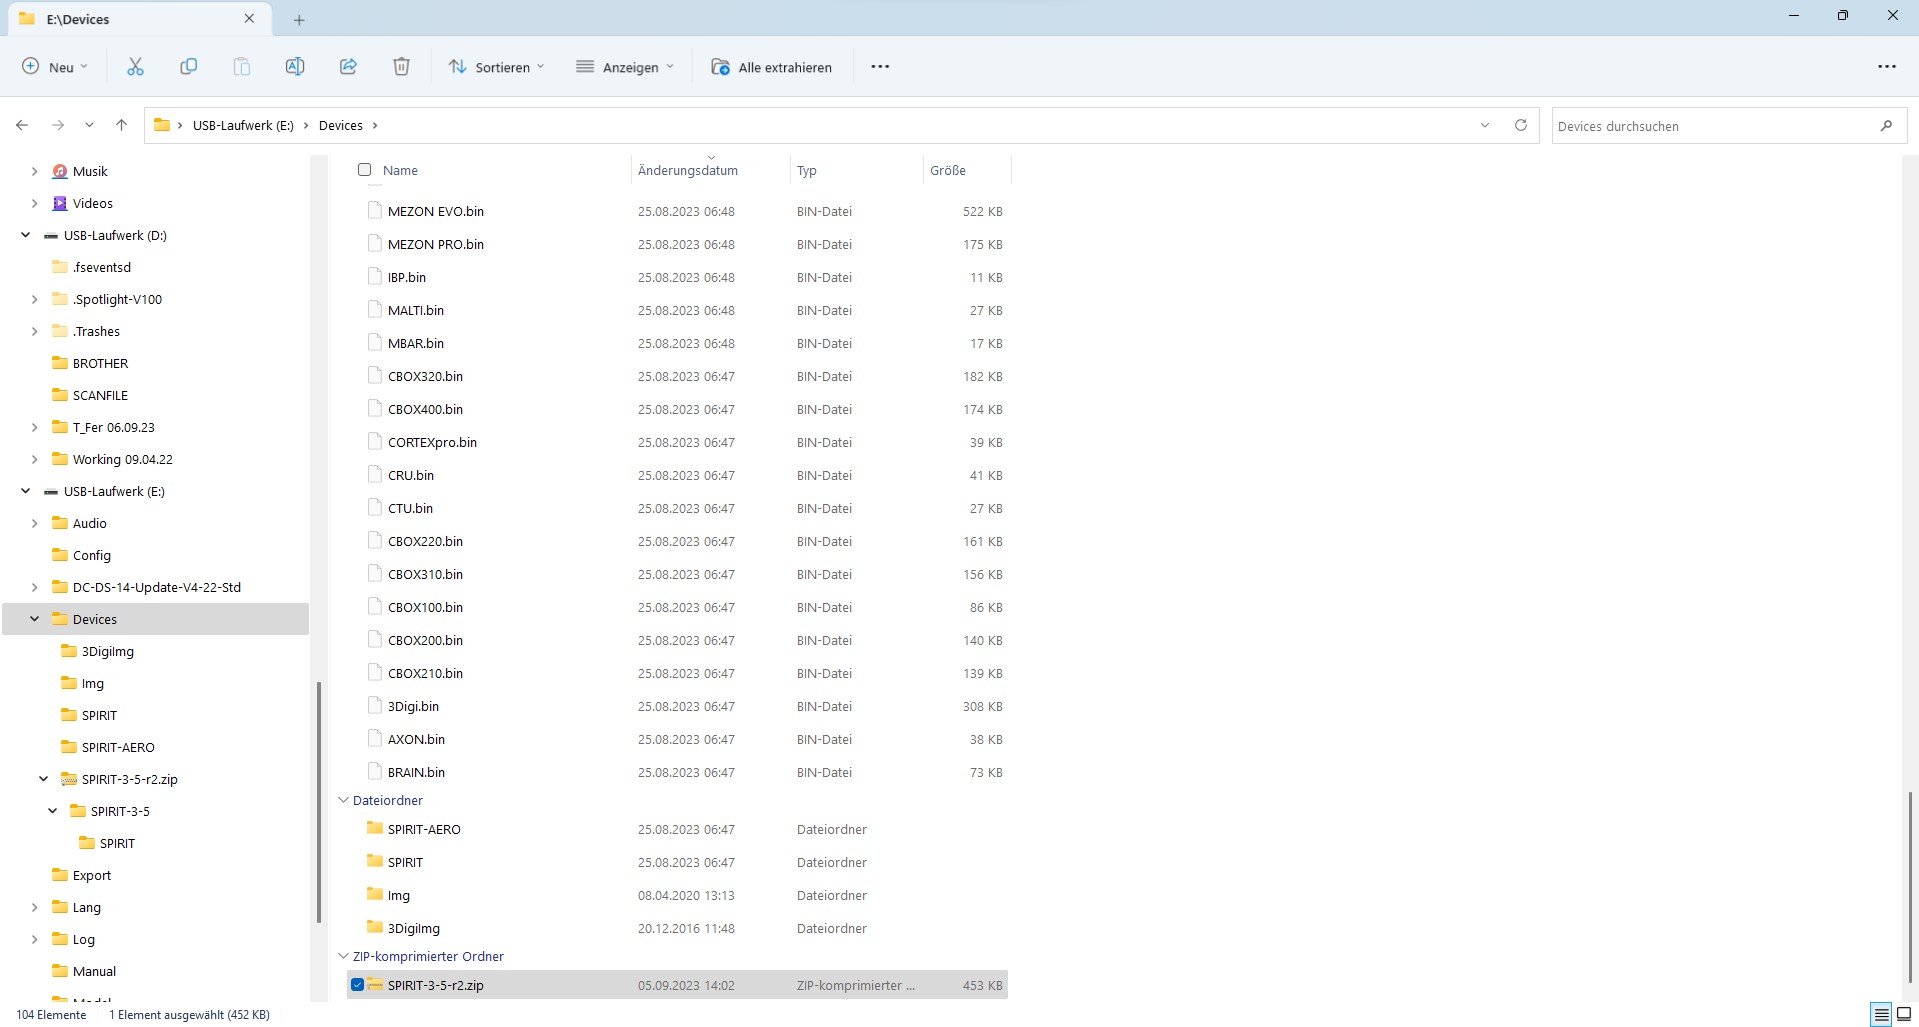Click the Copy icon in toolbar
Screen dimensions: 1919x1027
coord(188,67)
